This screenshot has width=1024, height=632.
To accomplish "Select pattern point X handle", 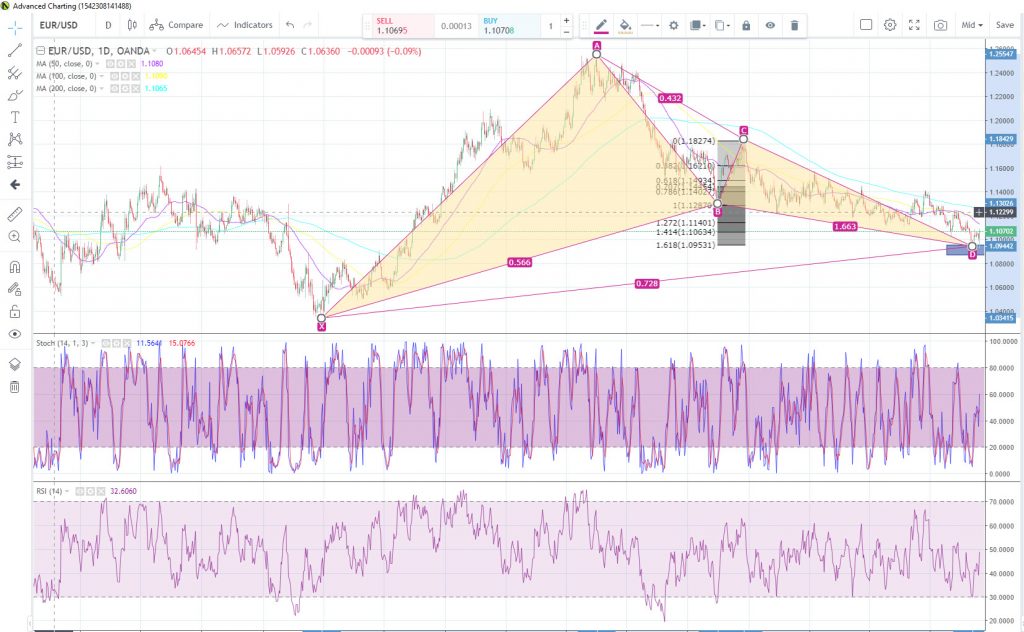I will pyautogui.click(x=321, y=318).
